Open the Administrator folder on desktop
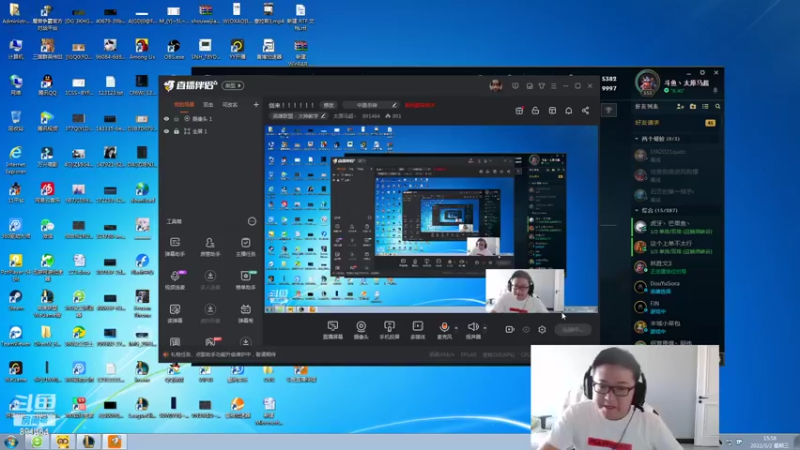This screenshot has height=450, width=800. [15, 14]
